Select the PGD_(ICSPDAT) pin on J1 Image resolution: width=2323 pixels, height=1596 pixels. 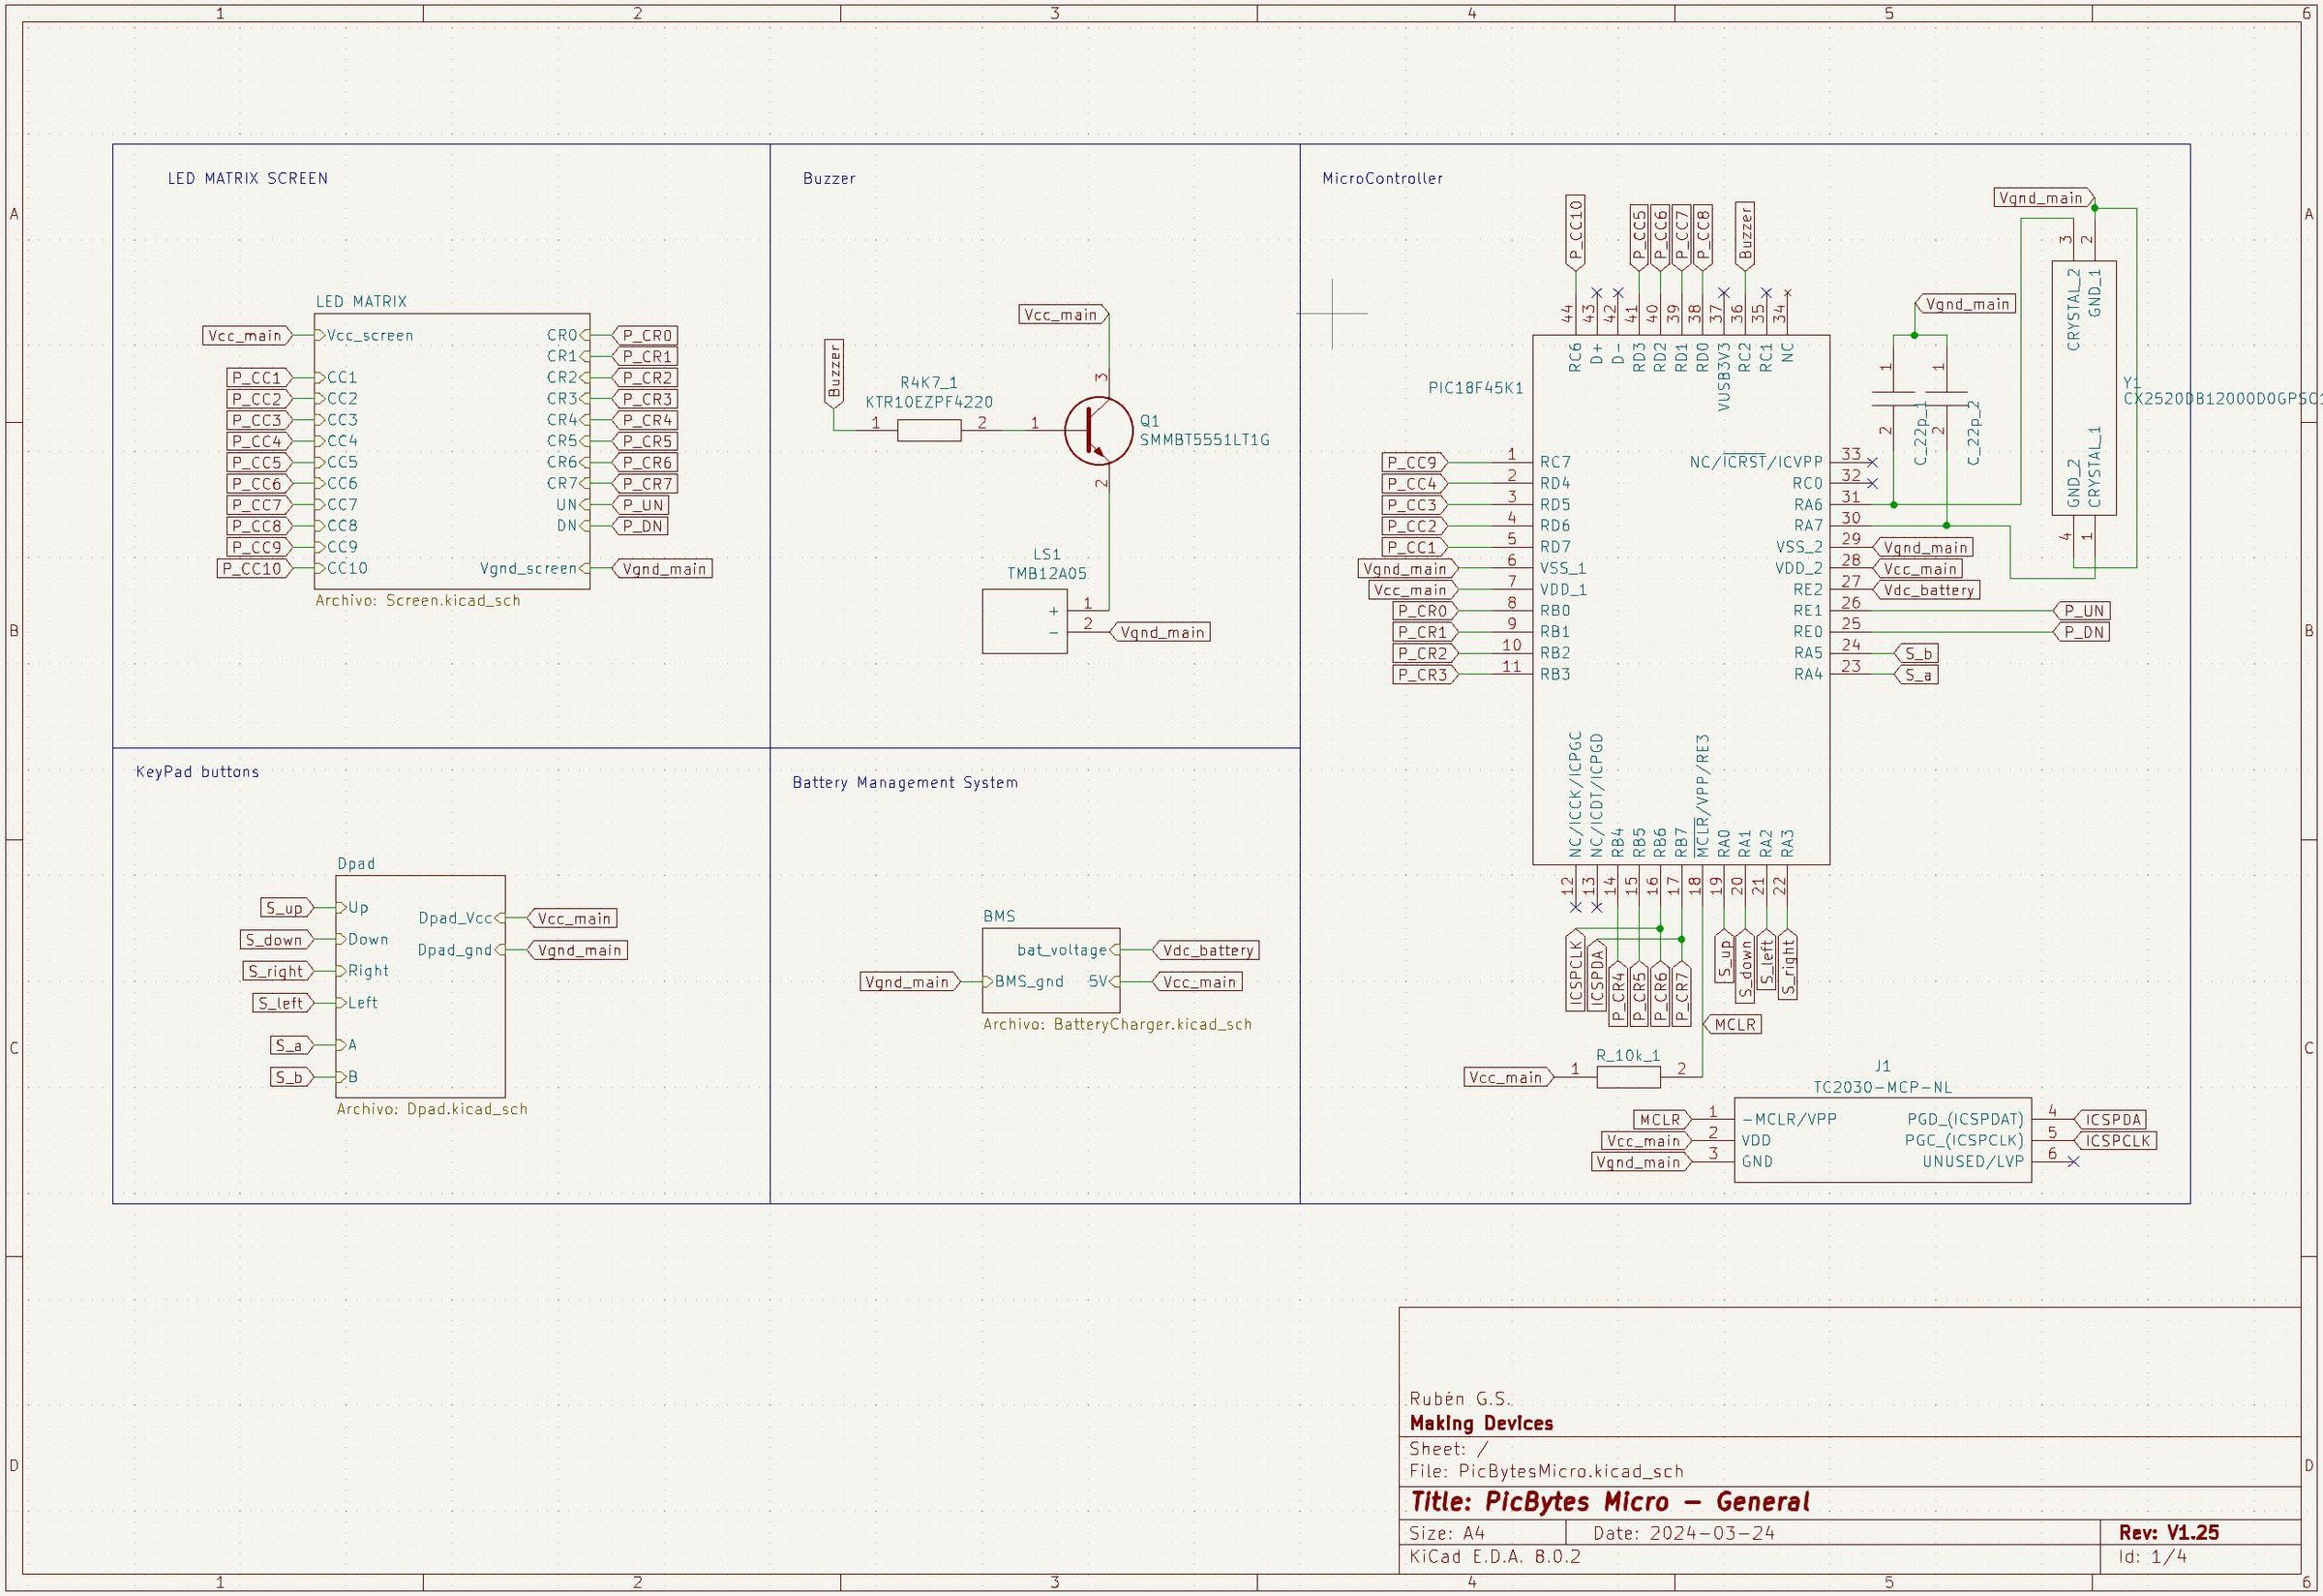click(1965, 1119)
